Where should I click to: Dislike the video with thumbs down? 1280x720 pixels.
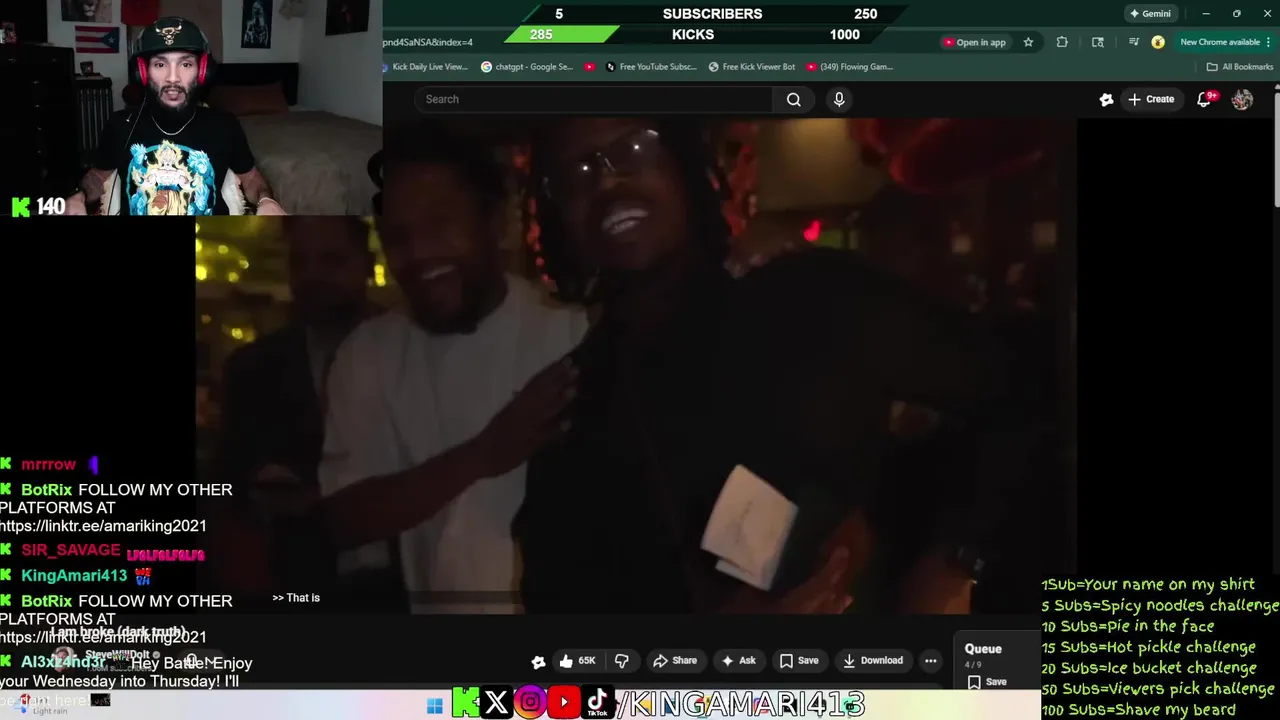click(x=621, y=660)
